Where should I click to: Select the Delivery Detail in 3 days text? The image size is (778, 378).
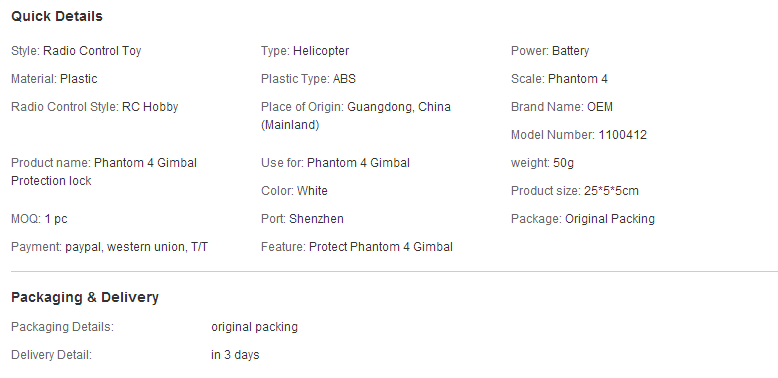pyautogui.click(x=135, y=355)
